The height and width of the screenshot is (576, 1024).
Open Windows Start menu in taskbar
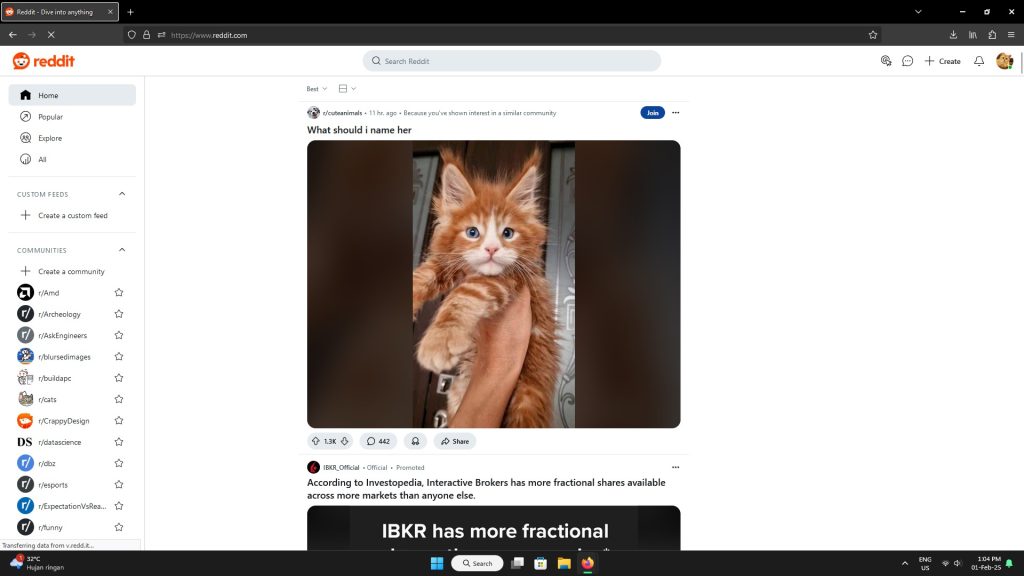point(437,563)
